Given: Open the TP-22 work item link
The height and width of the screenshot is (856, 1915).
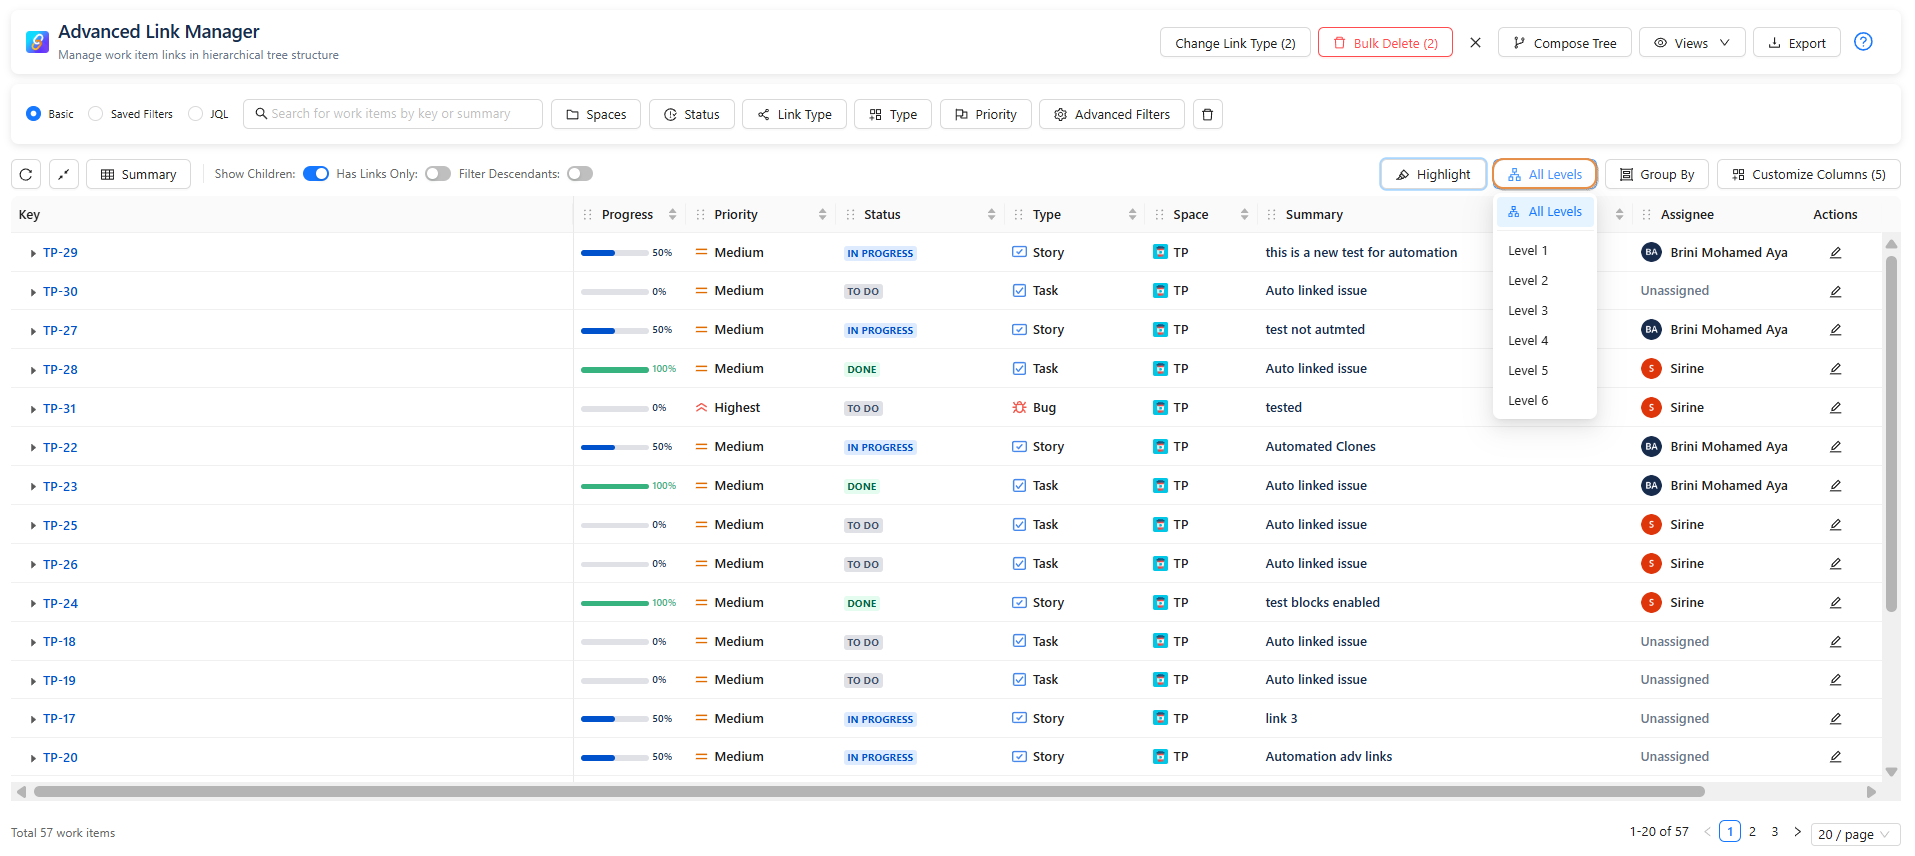Looking at the screenshot, I should tap(60, 448).
